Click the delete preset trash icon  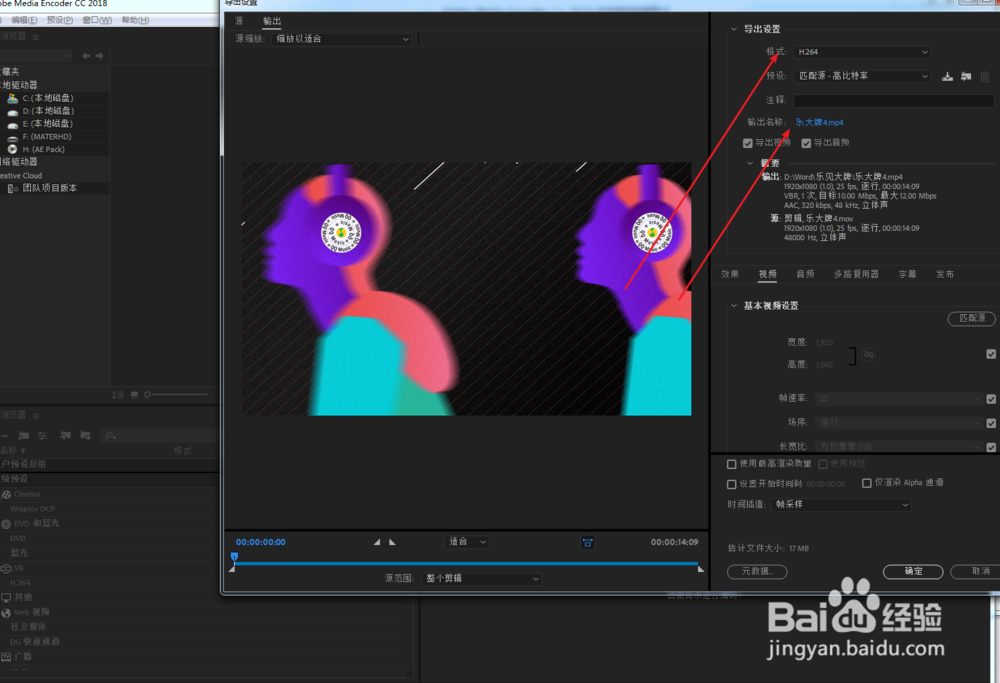pyautogui.click(x=985, y=77)
